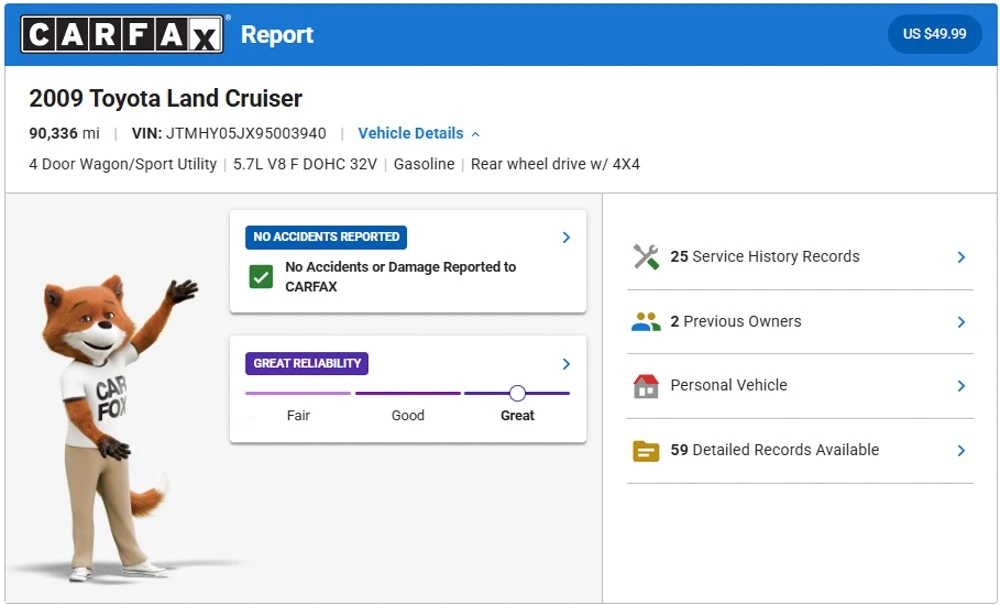Click No Accidents or Damage Reported text
This screenshot has height=605, width=1000.
pyautogui.click(x=401, y=277)
